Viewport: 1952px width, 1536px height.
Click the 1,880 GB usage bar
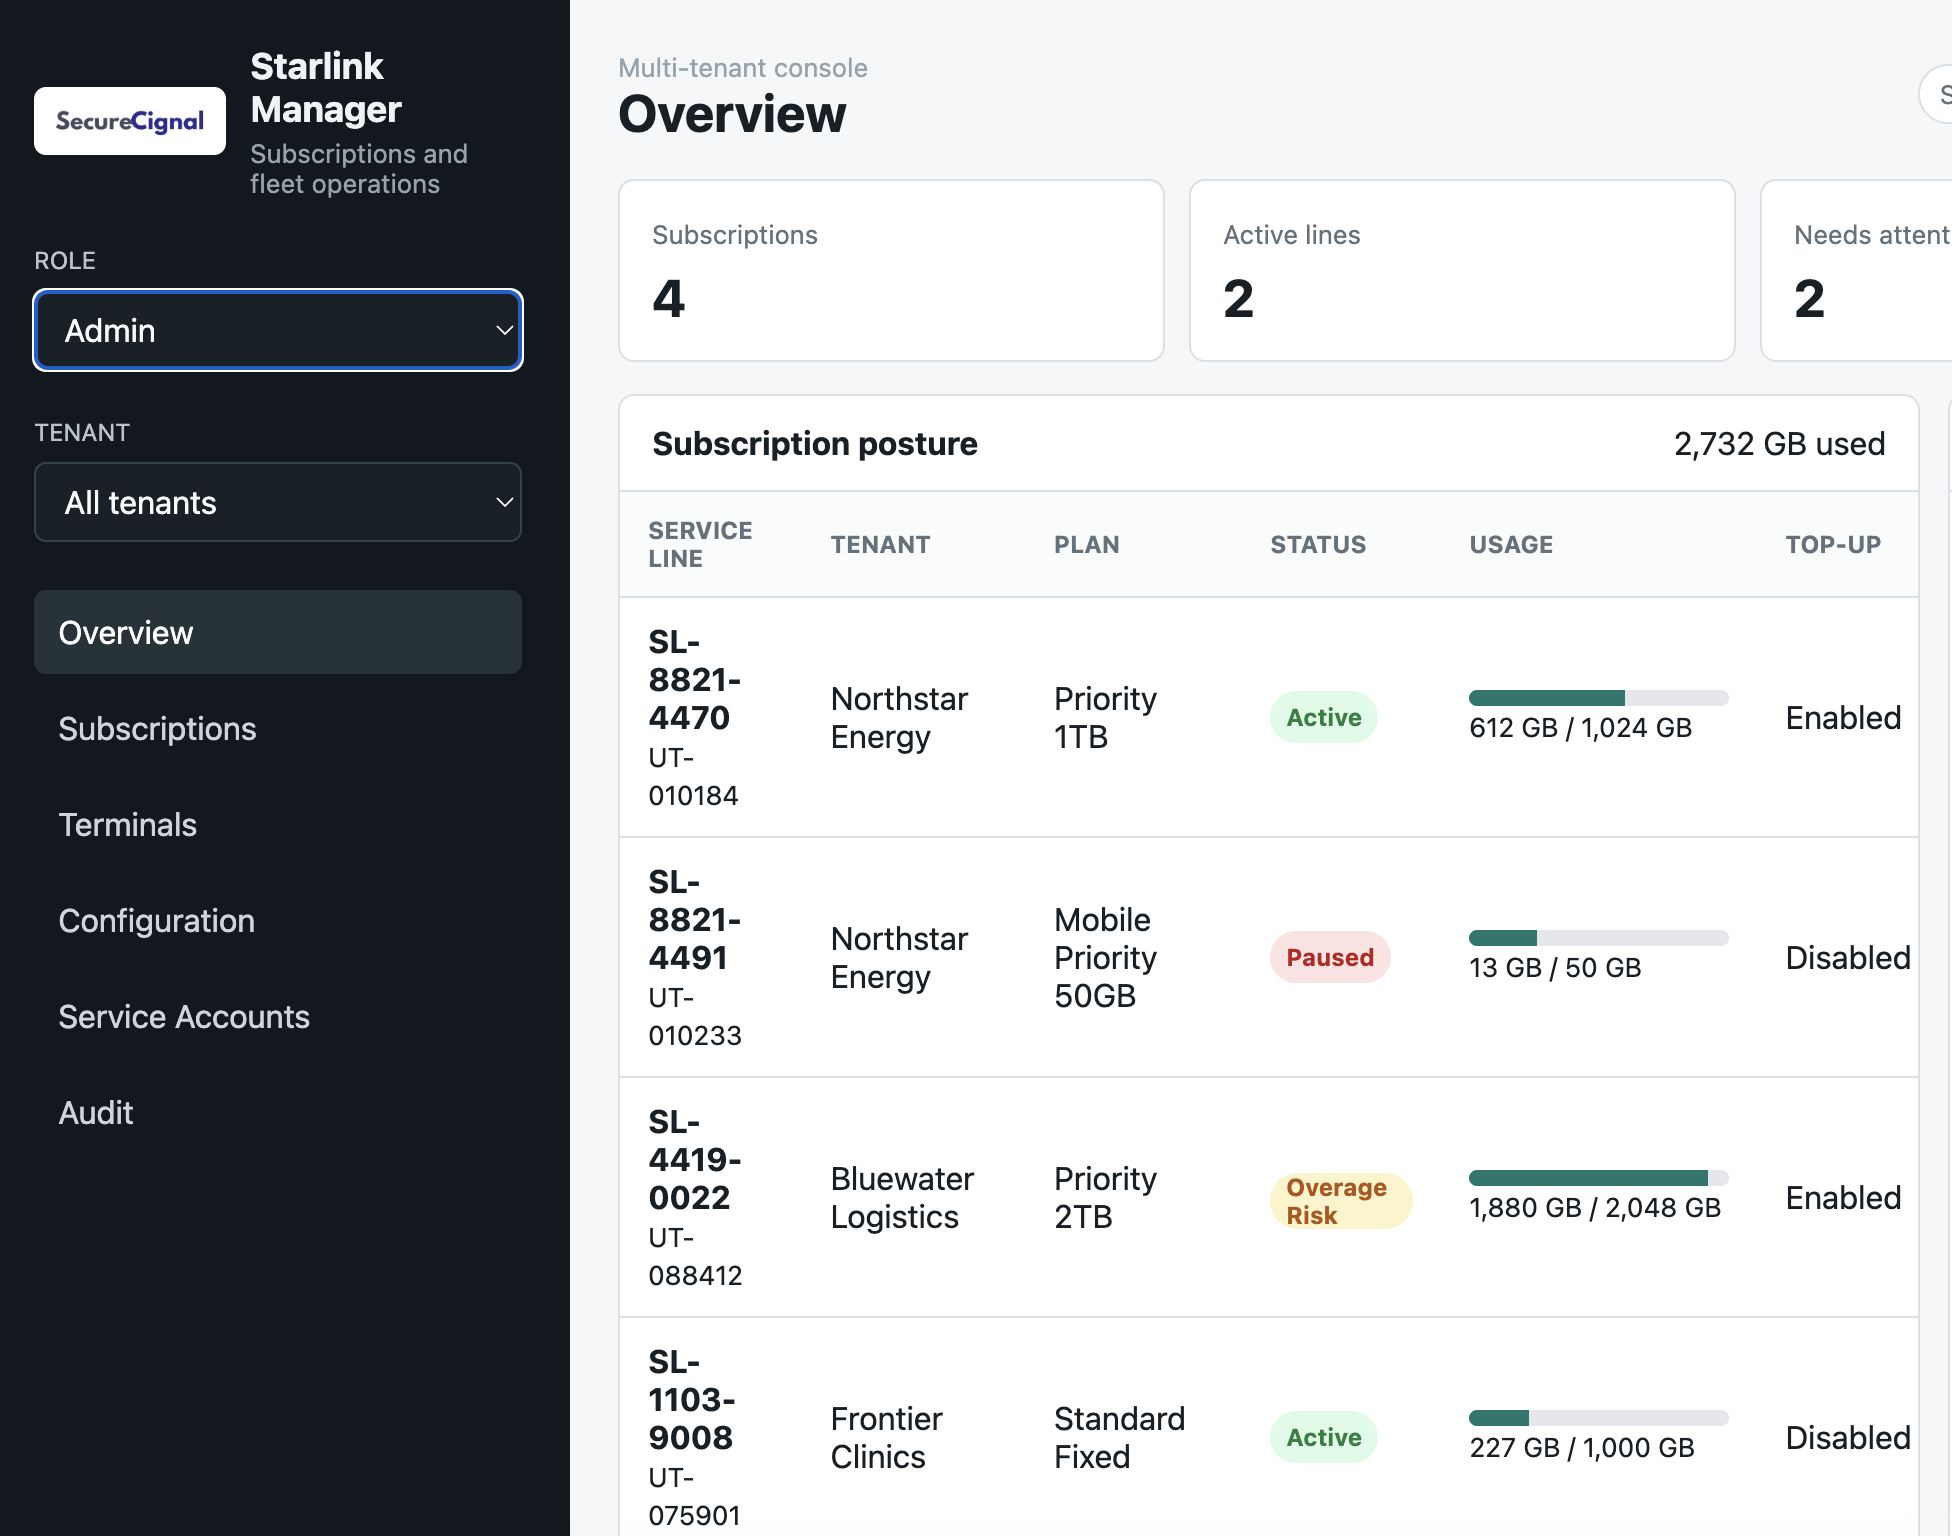tap(1598, 1178)
